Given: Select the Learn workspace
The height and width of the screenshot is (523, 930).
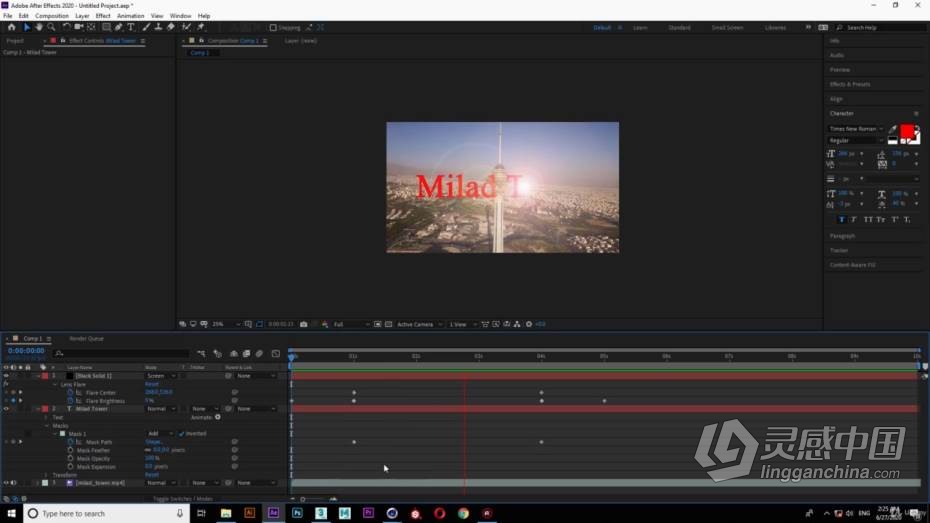Looking at the screenshot, I should pos(640,28).
